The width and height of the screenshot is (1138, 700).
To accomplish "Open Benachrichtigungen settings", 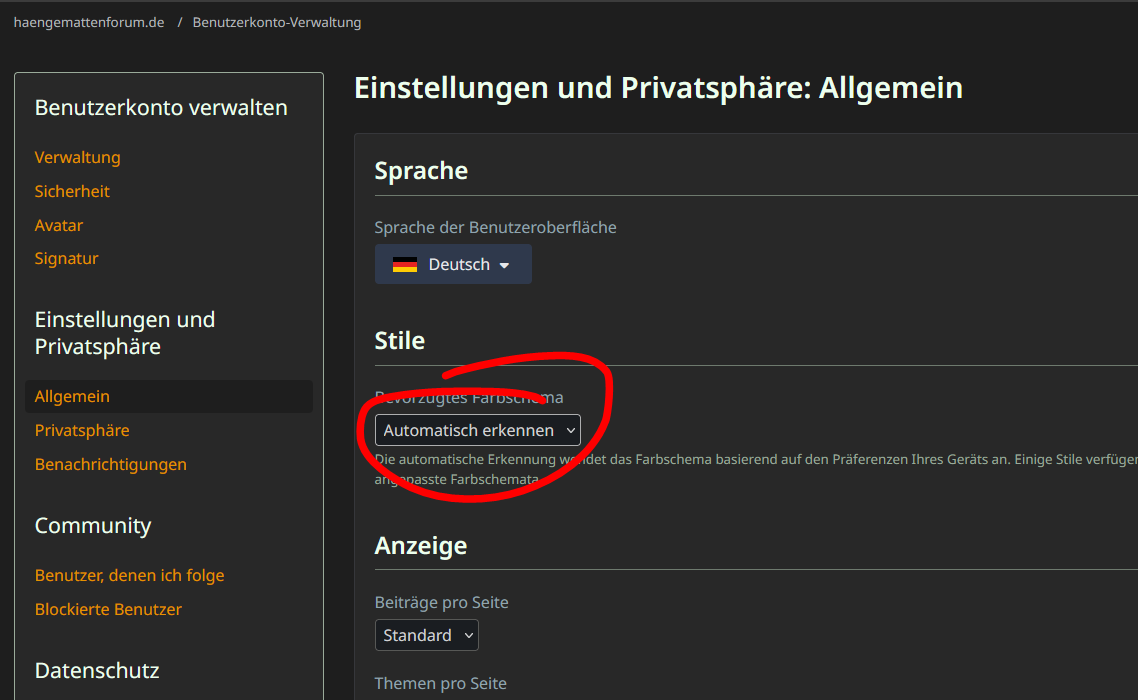I will coord(110,464).
